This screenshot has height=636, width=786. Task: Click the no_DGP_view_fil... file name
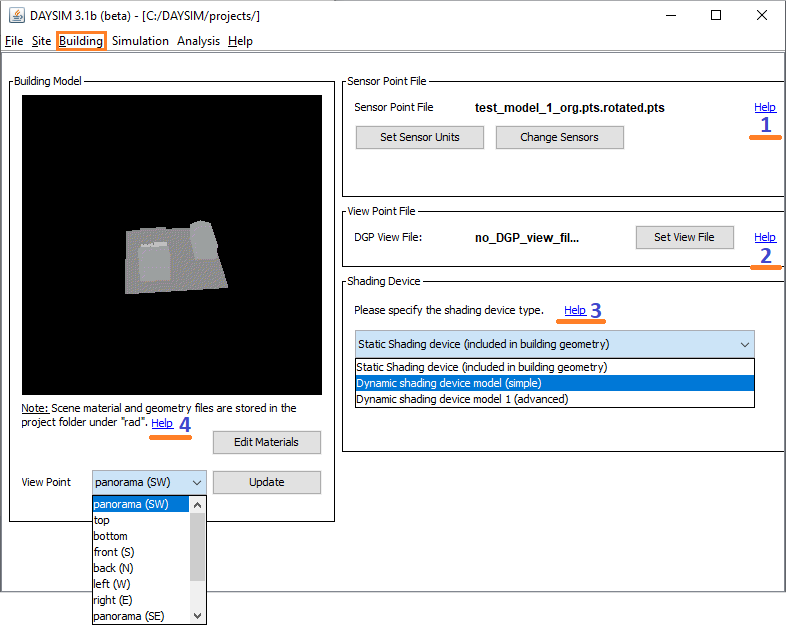[527, 238]
